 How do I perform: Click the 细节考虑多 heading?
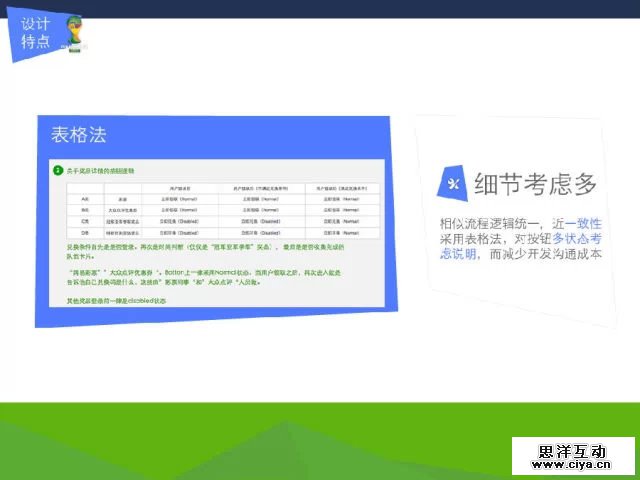(536, 184)
